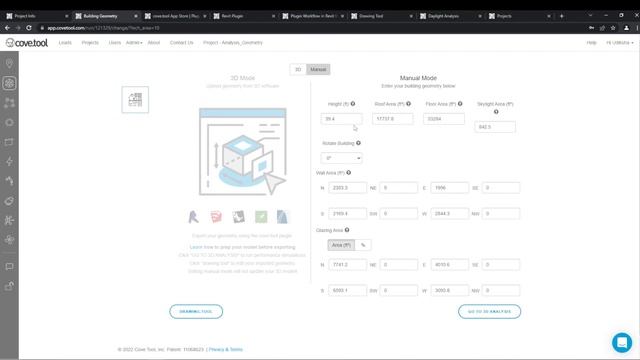
Task: Bookmark the page with star icon
Action: (x=613, y=28)
